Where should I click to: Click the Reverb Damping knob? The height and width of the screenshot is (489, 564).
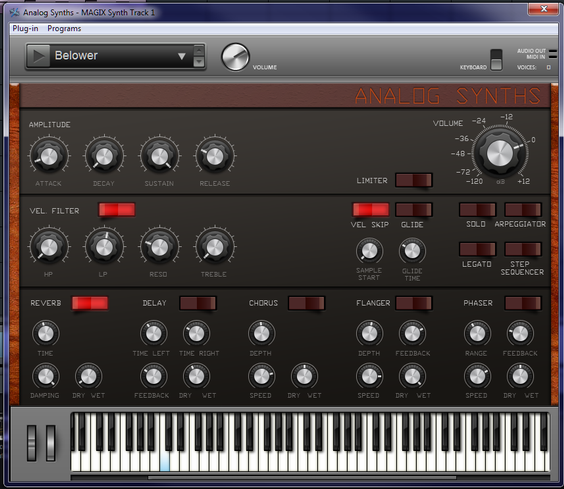[46, 376]
